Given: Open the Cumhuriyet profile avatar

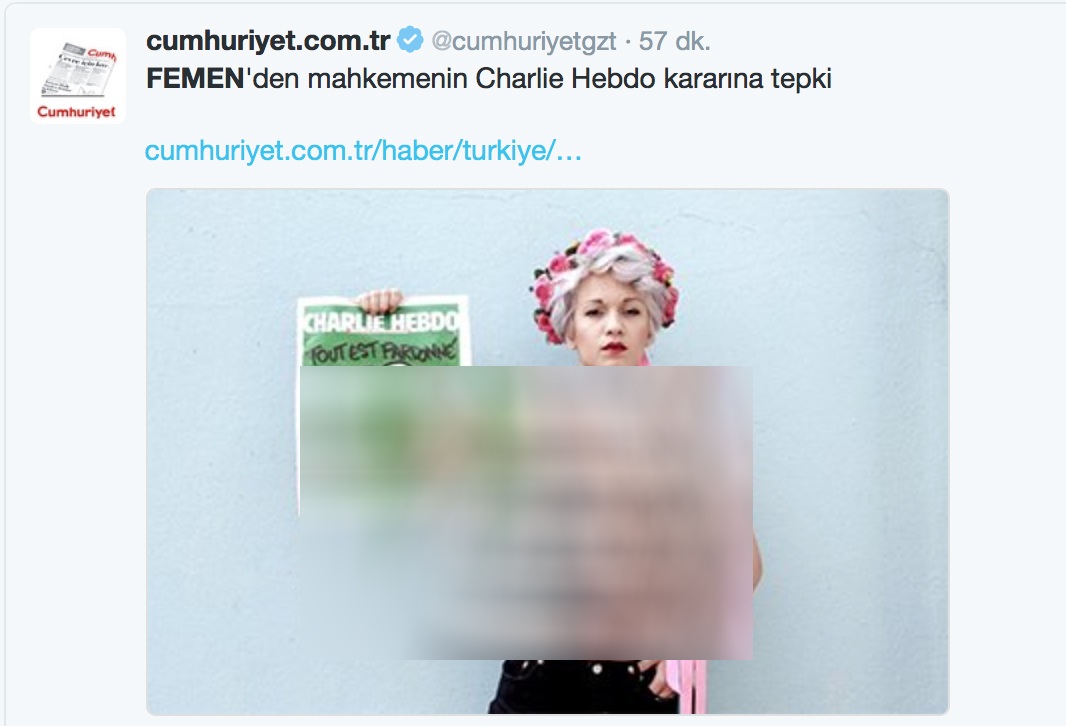Looking at the screenshot, I should click(x=78, y=75).
